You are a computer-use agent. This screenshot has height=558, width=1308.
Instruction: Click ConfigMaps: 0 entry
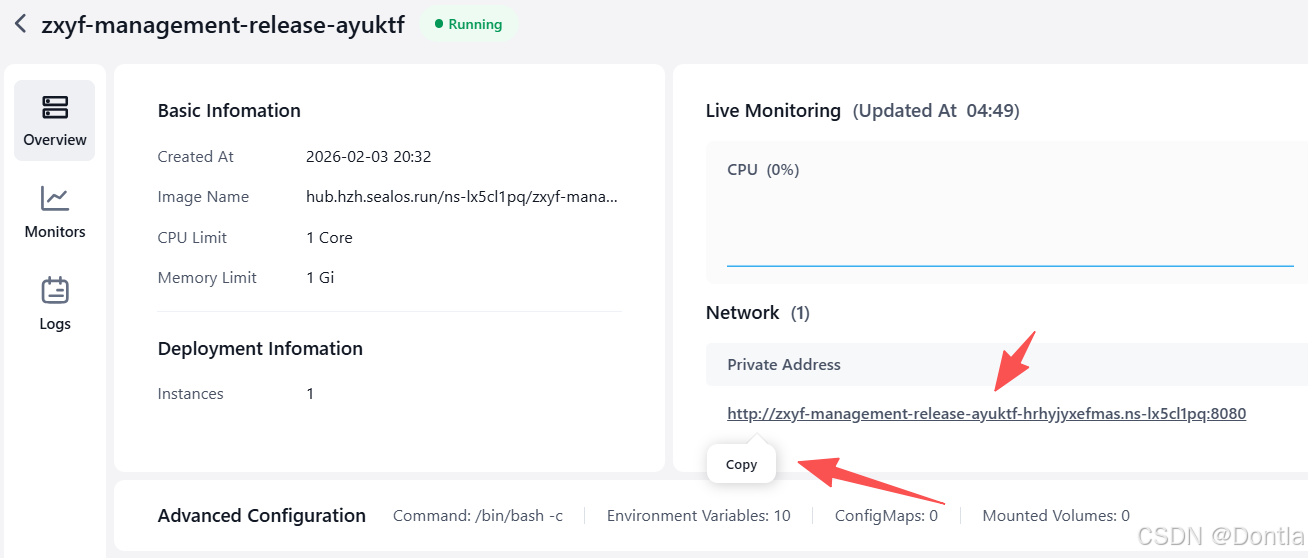pyautogui.click(x=887, y=516)
